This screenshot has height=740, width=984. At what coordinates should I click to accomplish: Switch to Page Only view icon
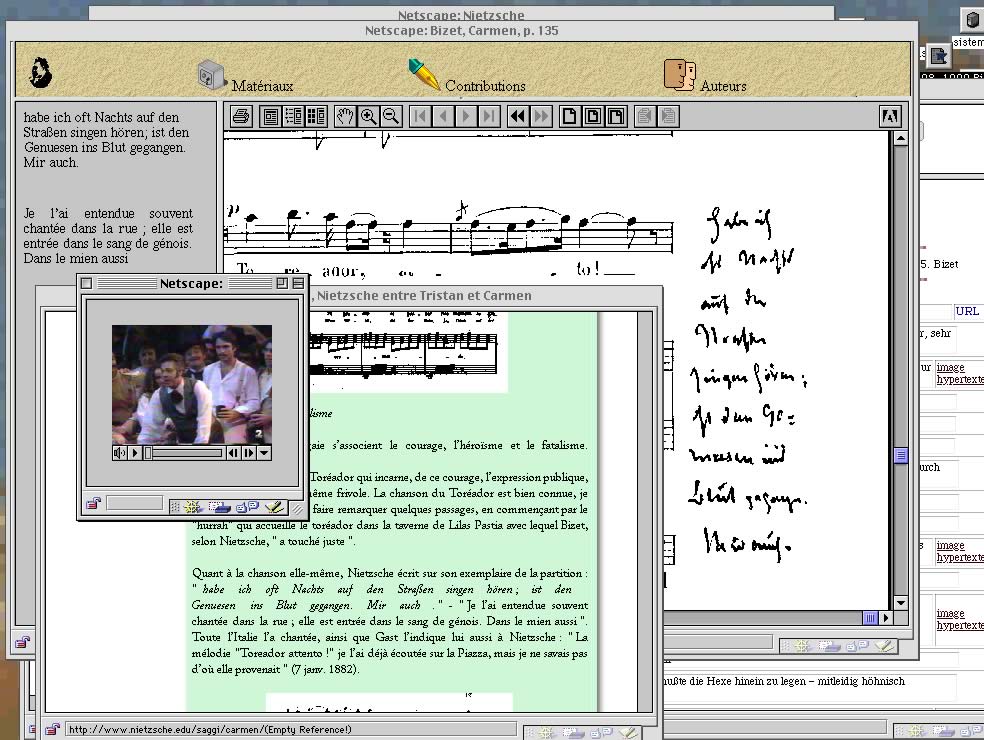tap(270, 116)
